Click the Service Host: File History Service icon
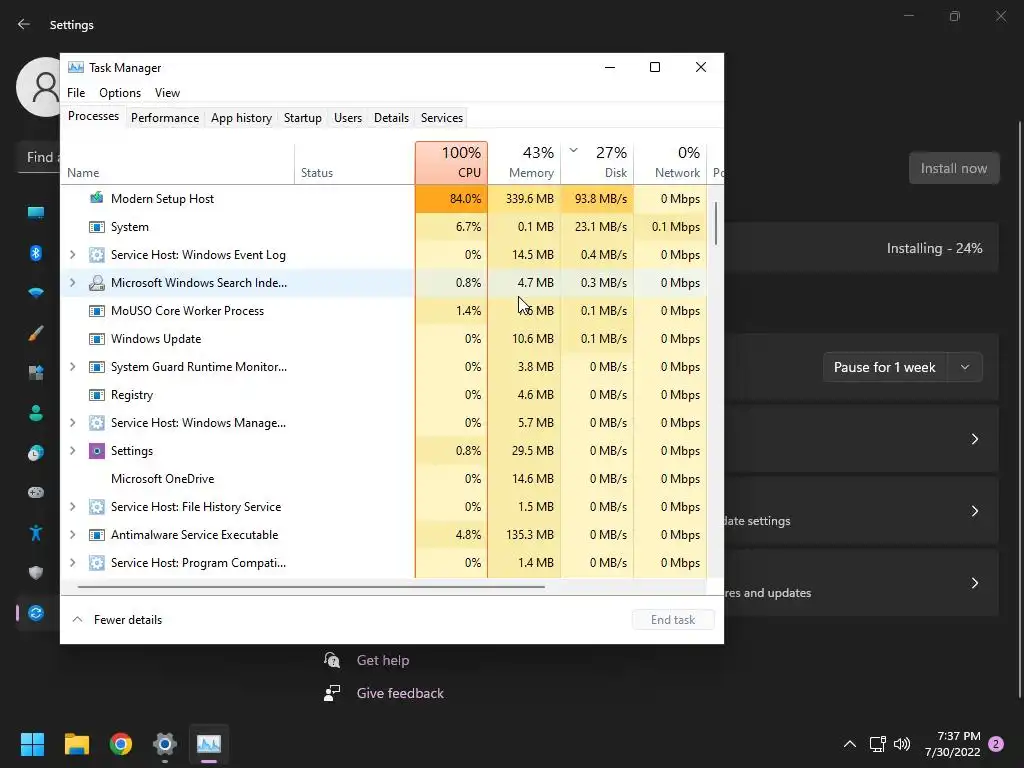 pyautogui.click(x=97, y=507)
